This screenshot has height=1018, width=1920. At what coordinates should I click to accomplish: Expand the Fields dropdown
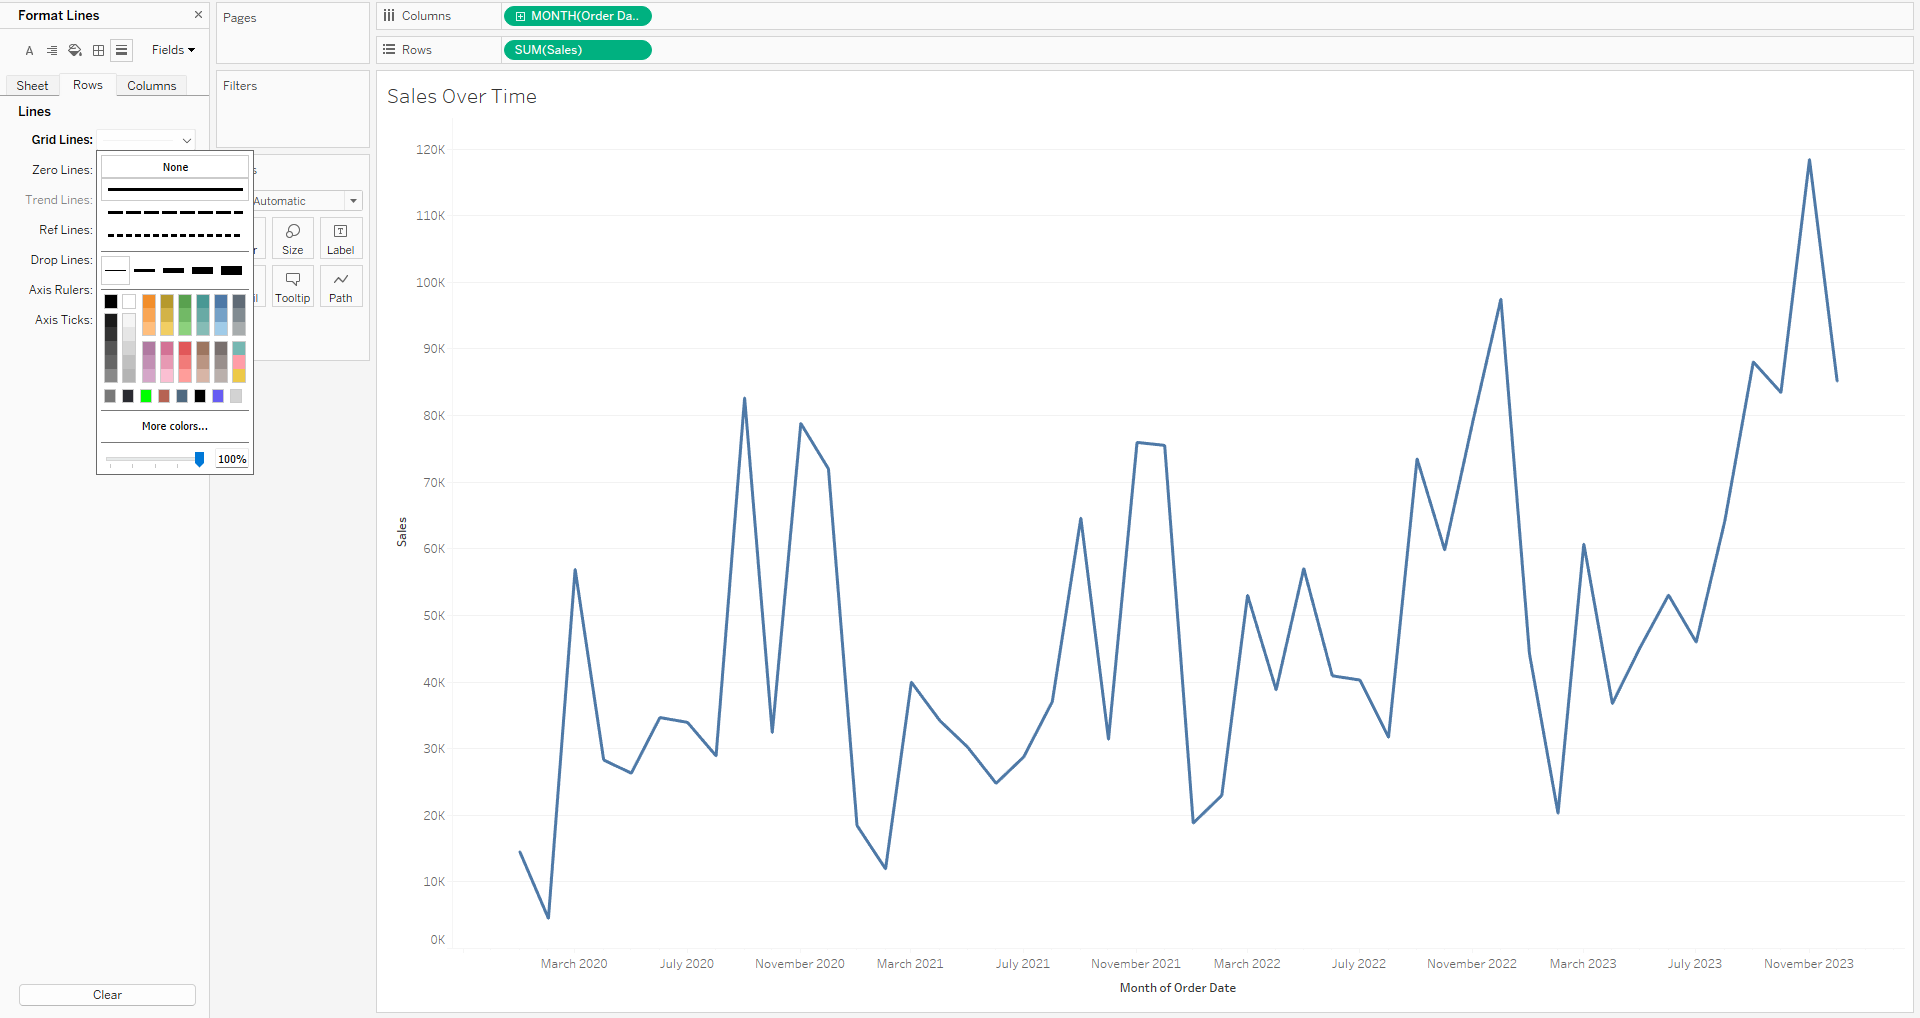pos(173,50)
